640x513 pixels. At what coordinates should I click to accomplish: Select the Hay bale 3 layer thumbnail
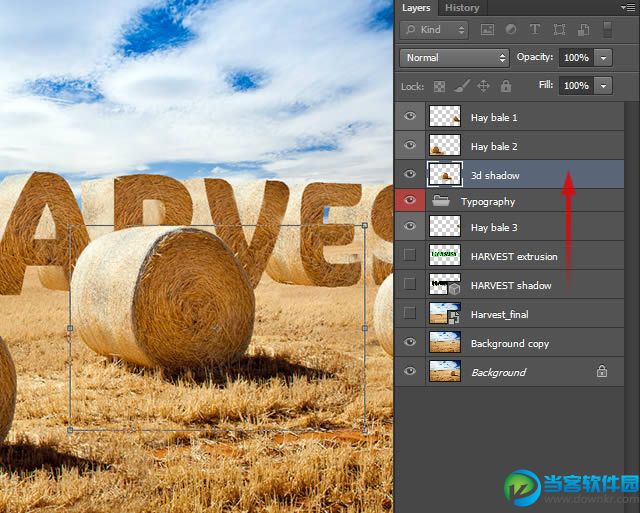tap(445, 227)
